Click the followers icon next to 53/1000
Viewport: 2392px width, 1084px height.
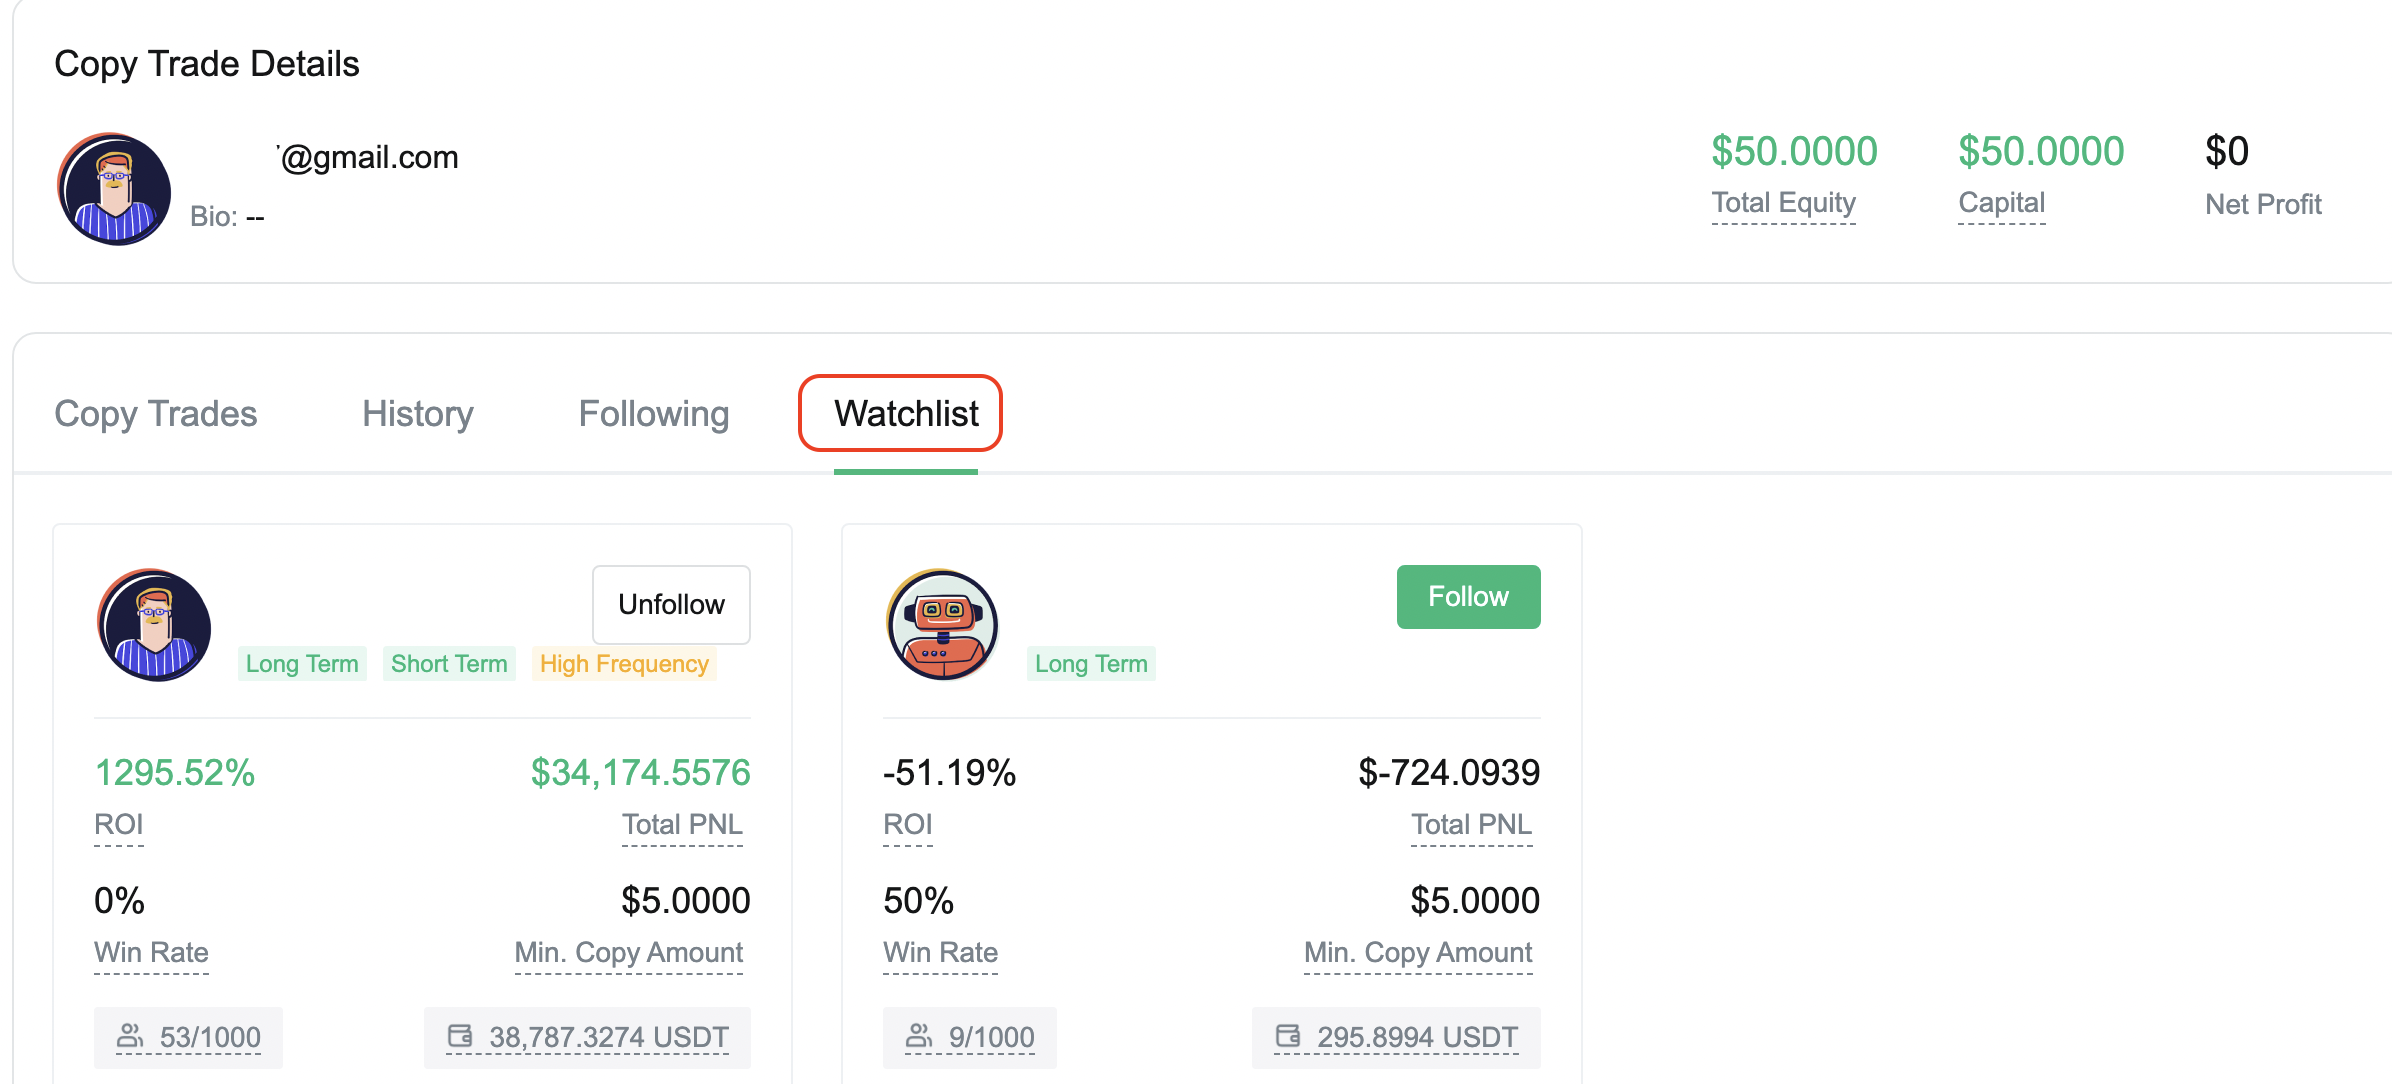pos(130,1036)
